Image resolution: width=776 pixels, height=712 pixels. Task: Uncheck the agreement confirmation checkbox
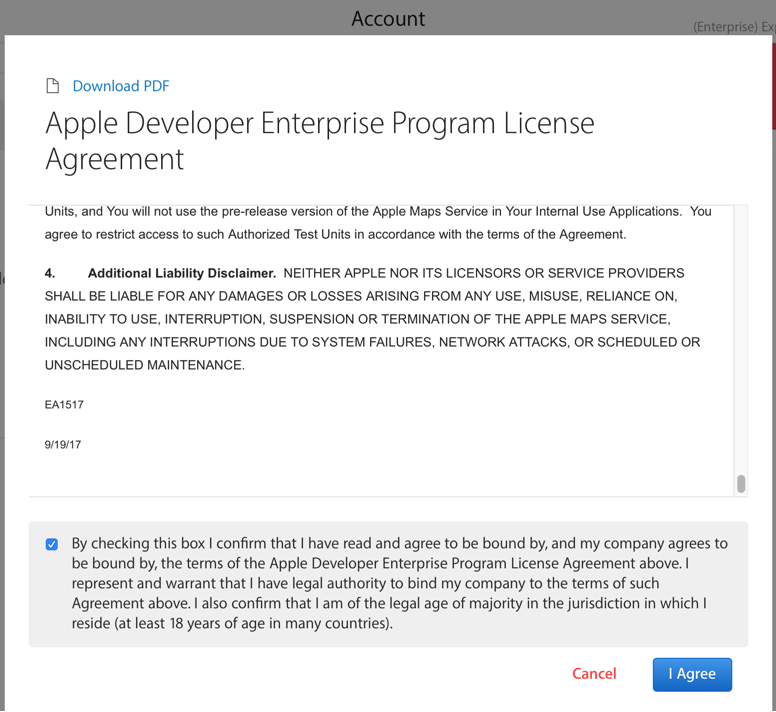51,544
